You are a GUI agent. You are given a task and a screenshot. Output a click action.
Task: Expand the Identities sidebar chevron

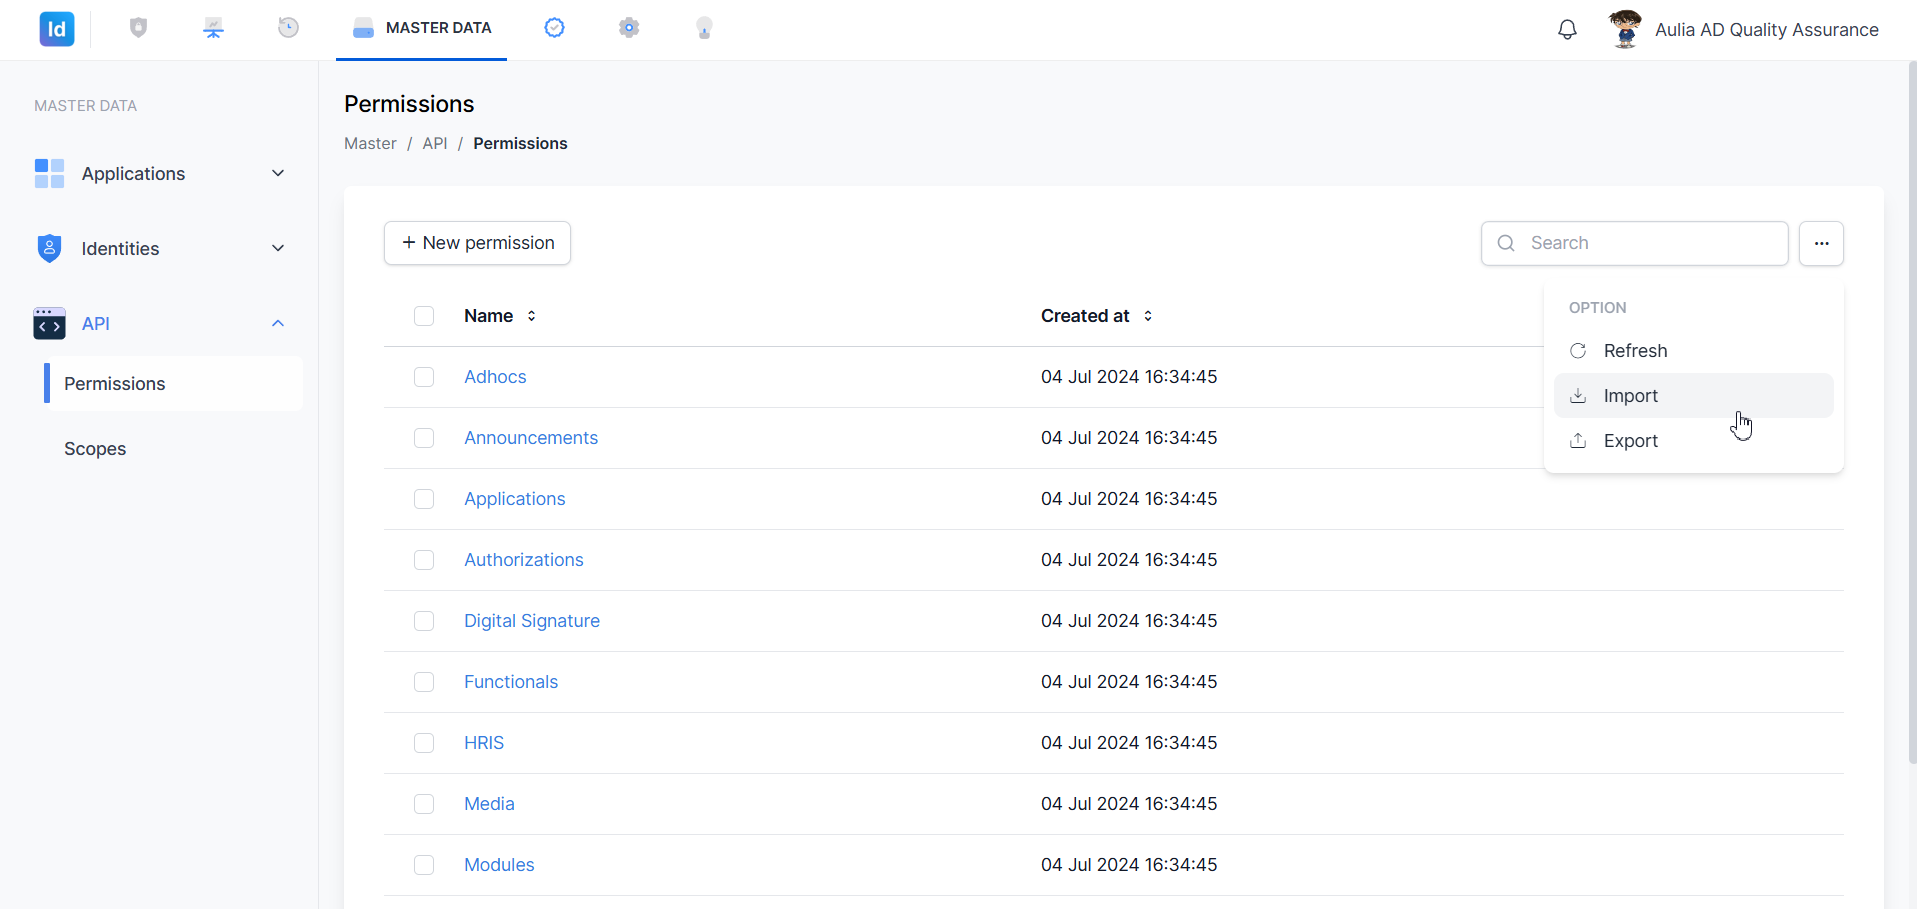coord(278,248)
